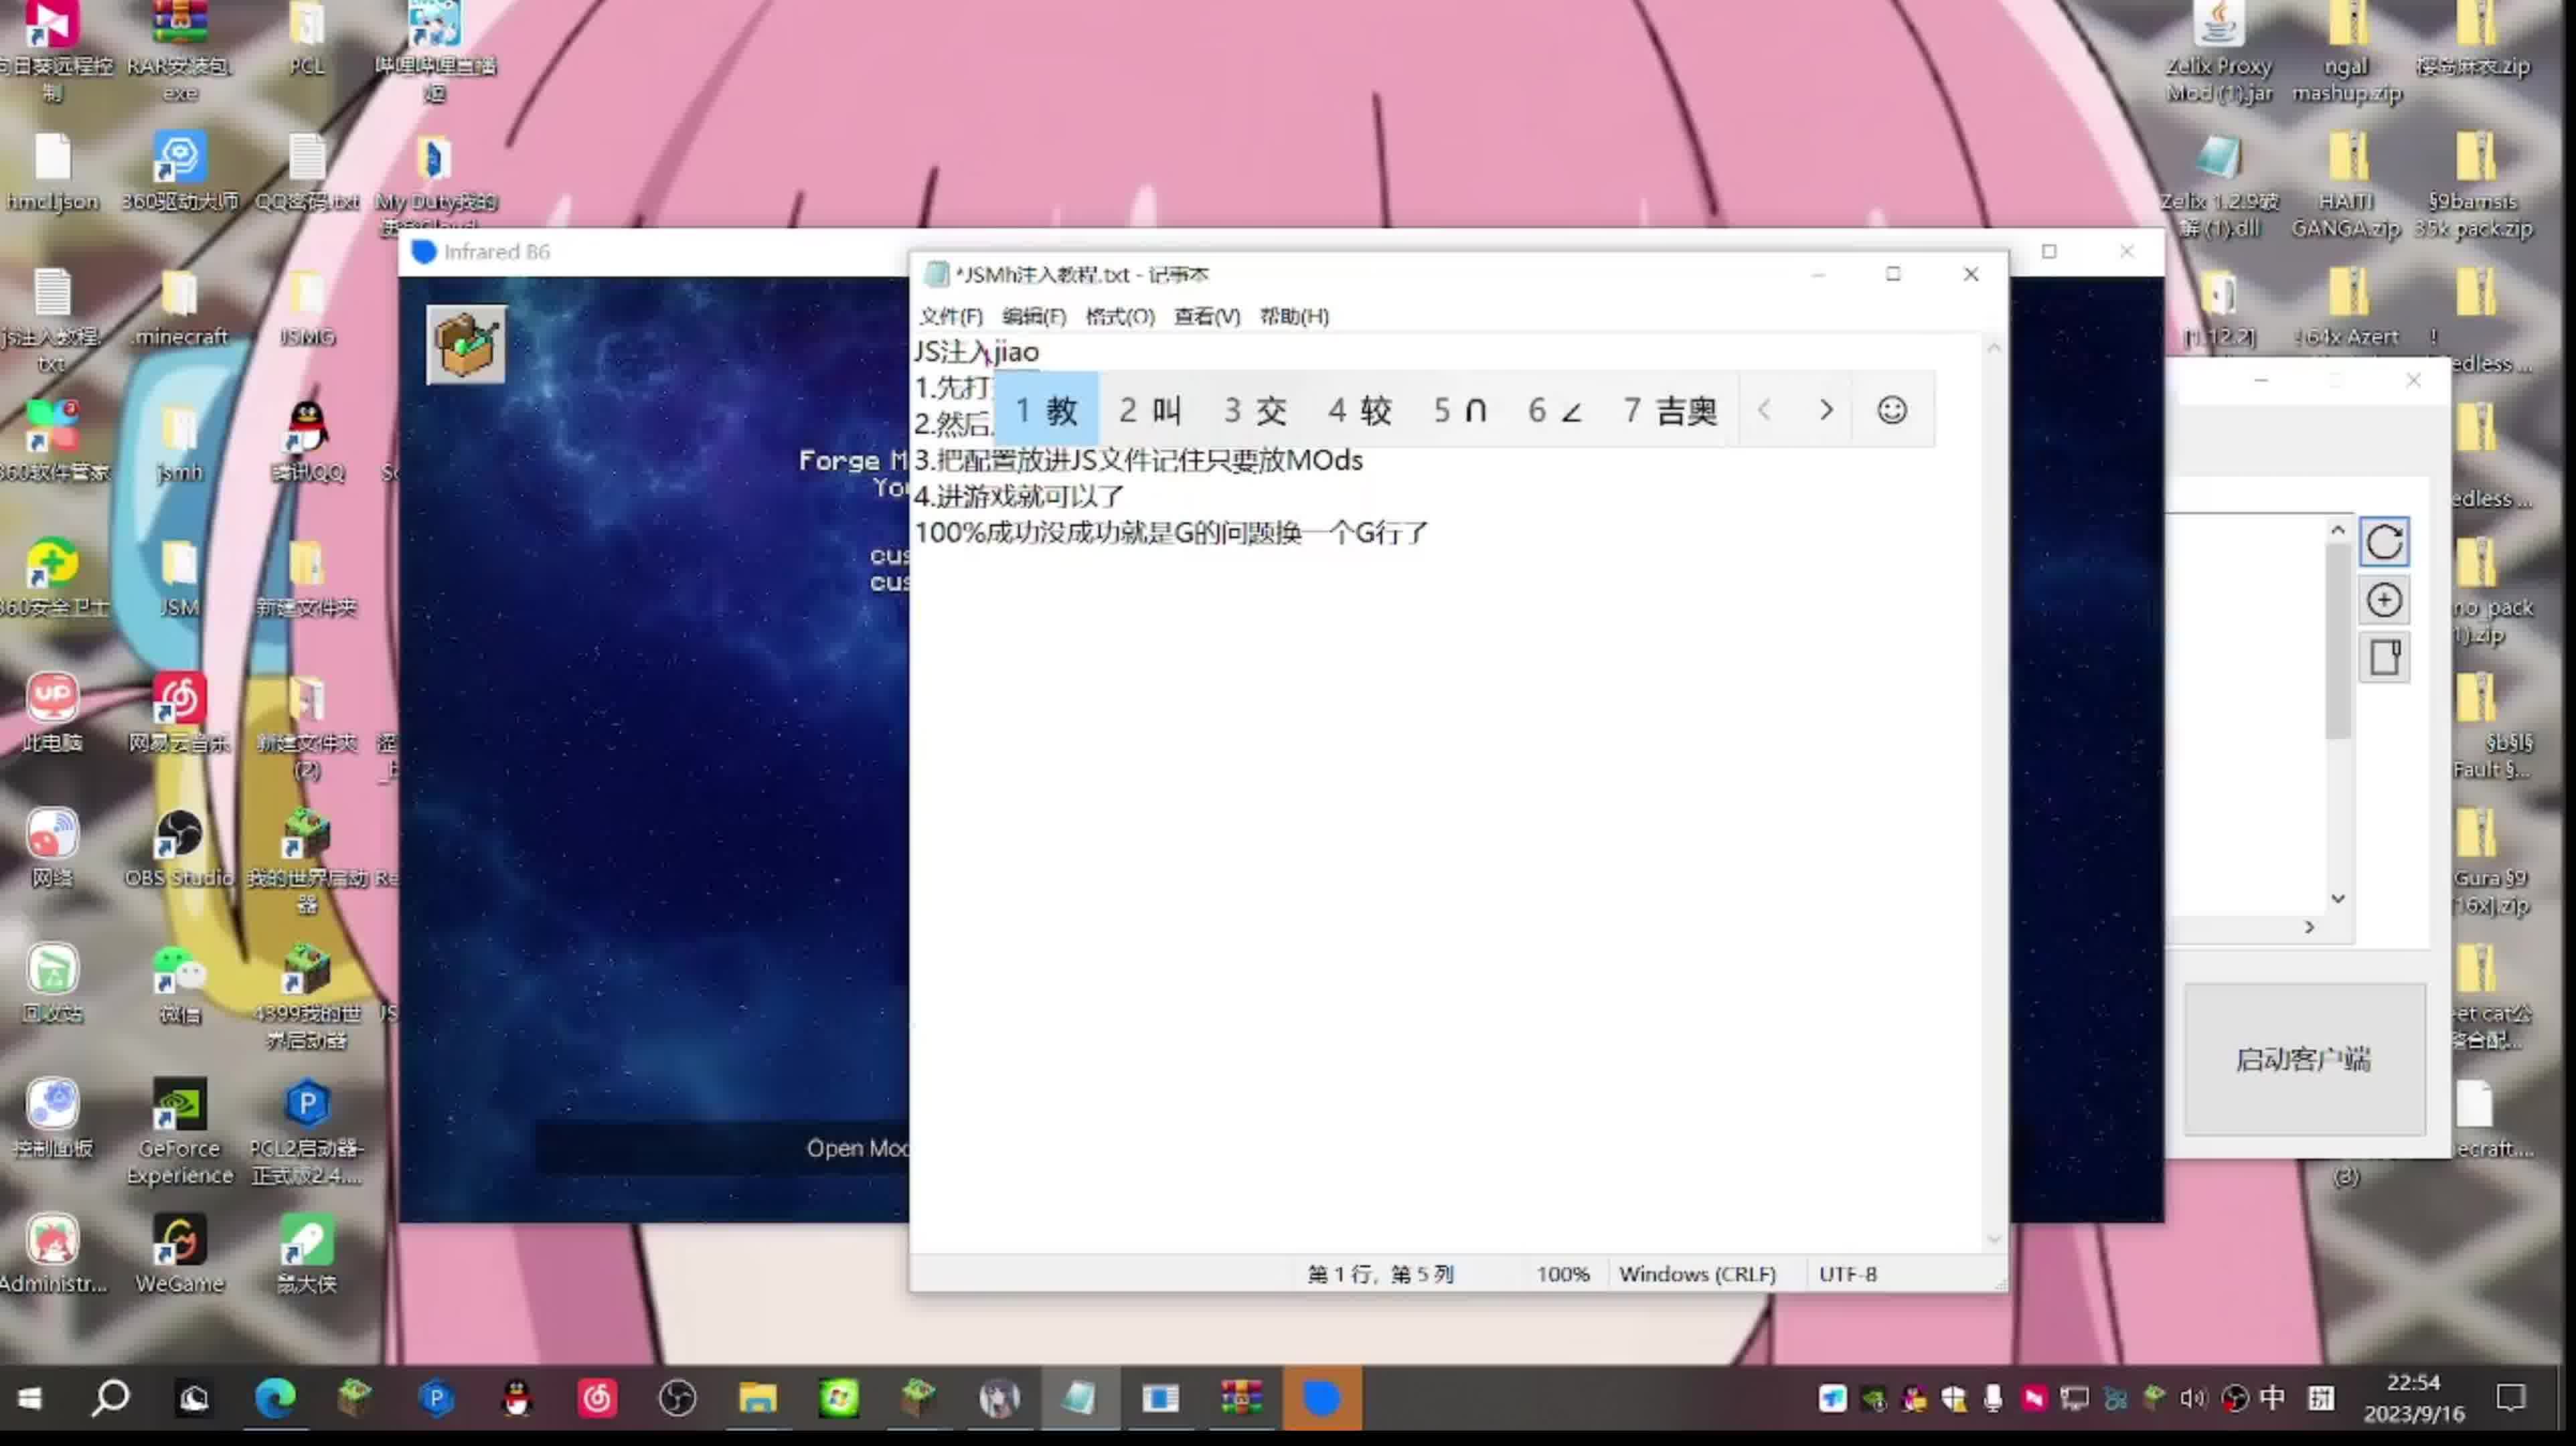Click the Windows (CRLF) status bar entry
Image resolution: width=2576 pixels, height=1446 pixels.
(x=1697, y=1274)
